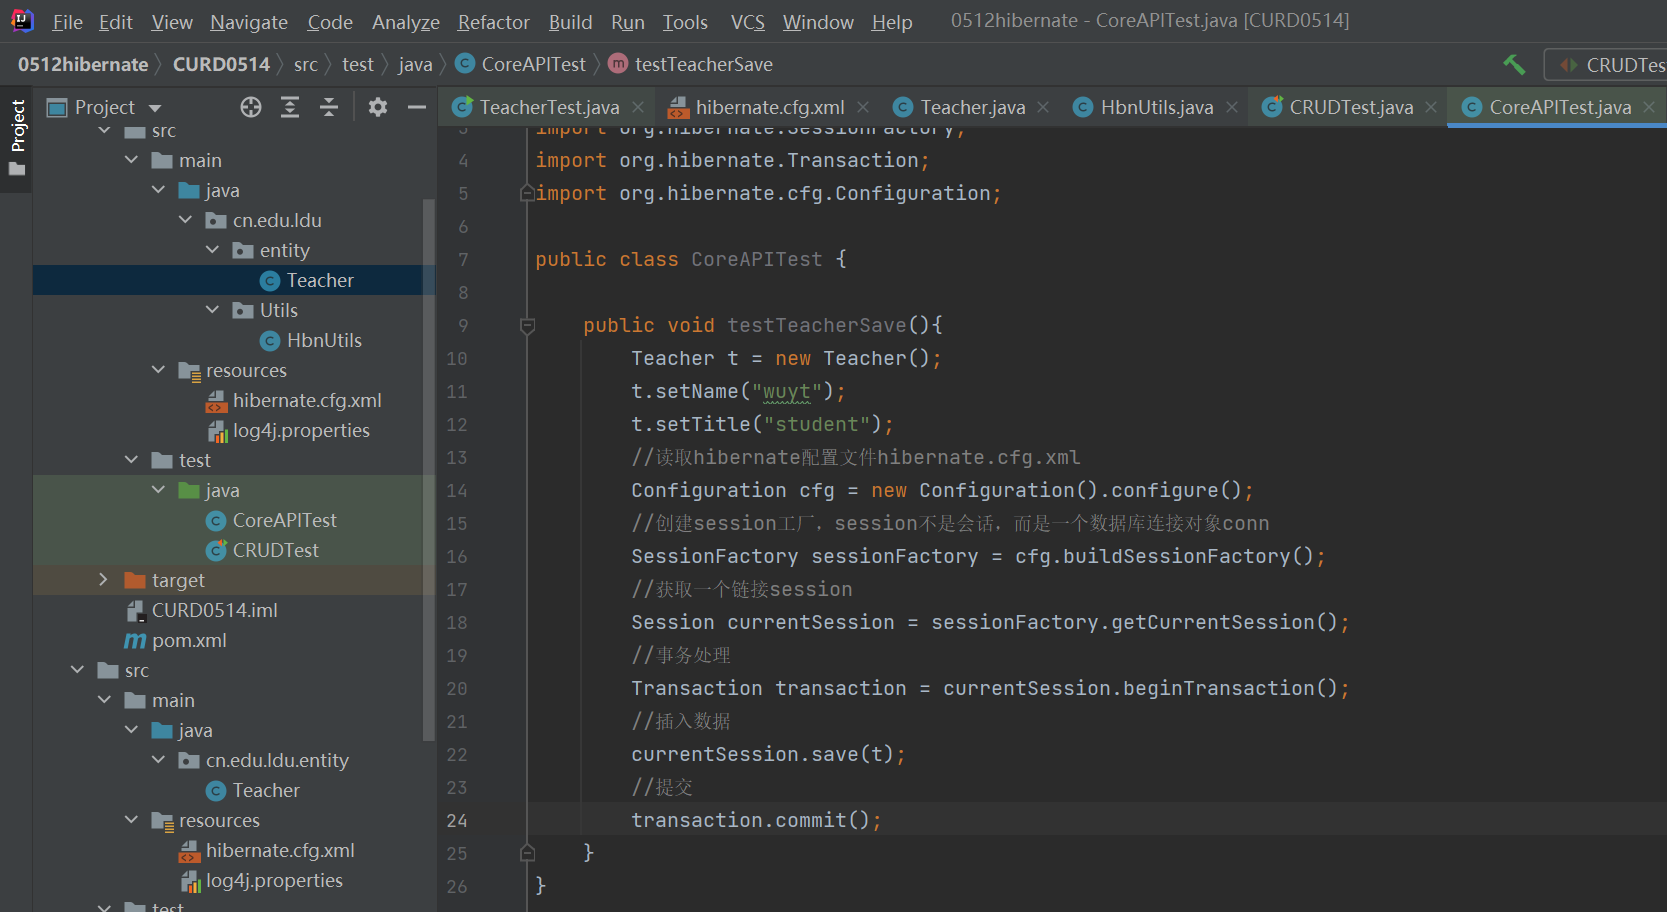
Task: Click the fold end marker on line 25
Action: [527, 853]
